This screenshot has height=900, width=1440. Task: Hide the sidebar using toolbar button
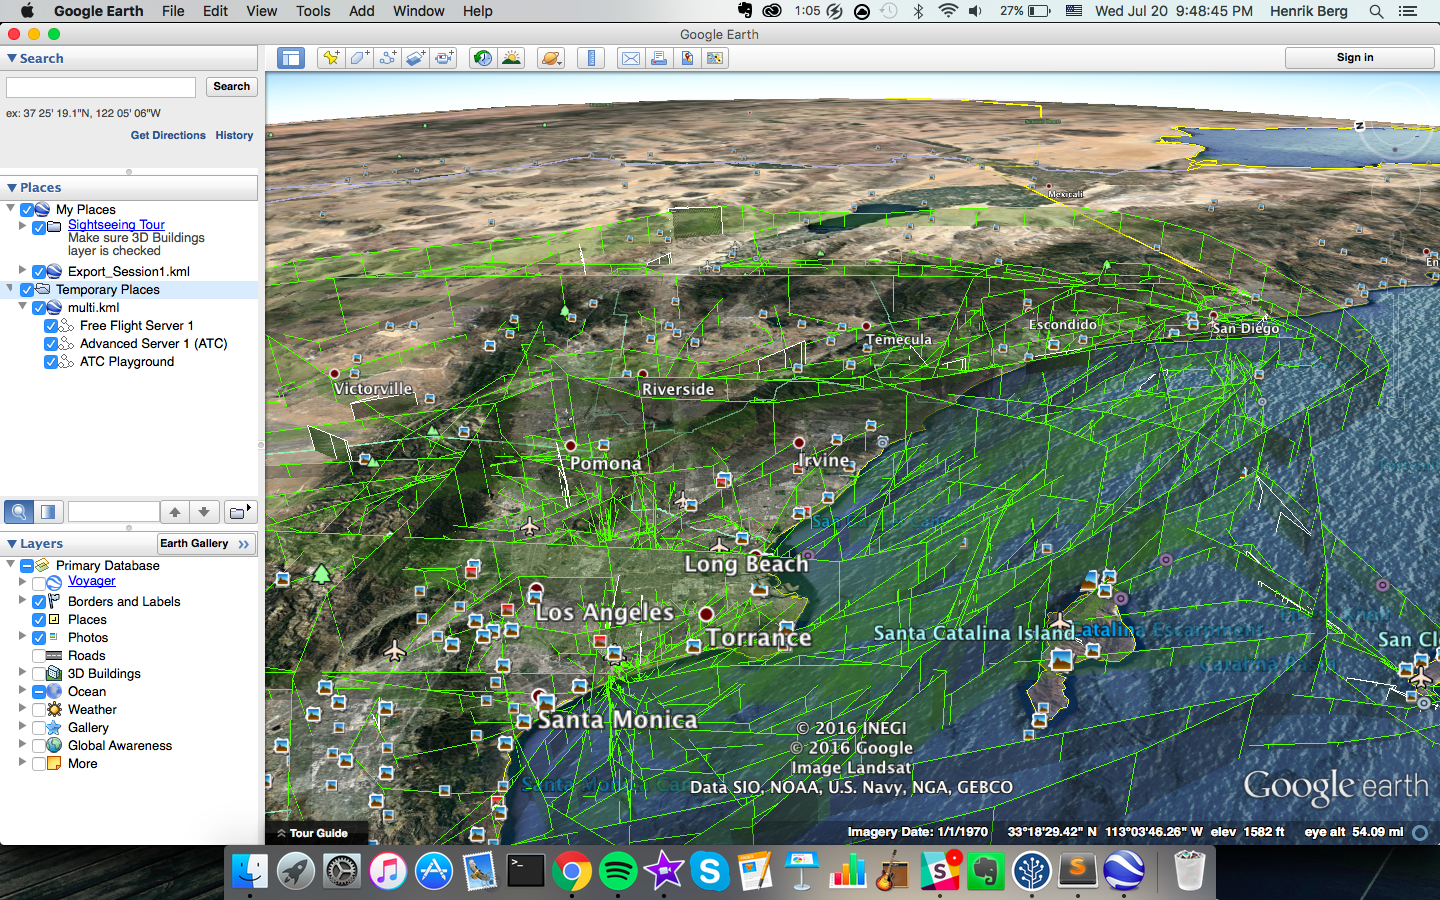pyautogui.click(x=291, y=58)
